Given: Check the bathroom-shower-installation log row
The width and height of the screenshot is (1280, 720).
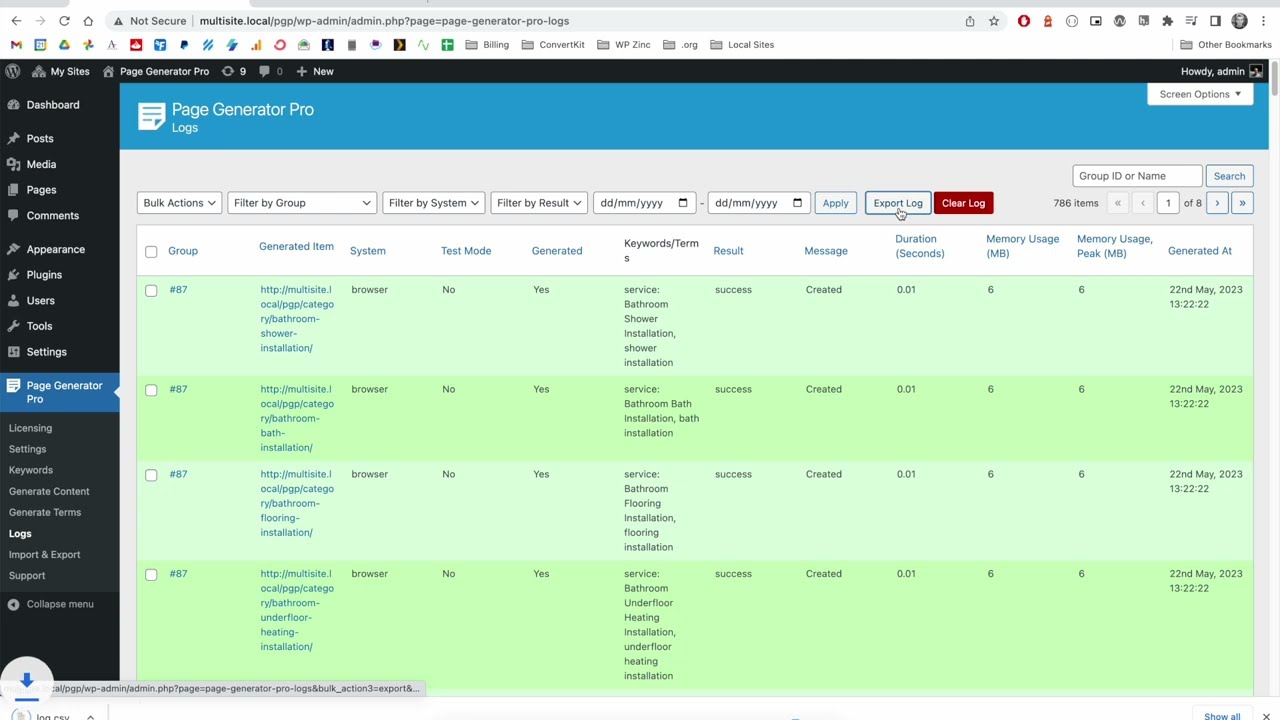Looking at the screenshot, I should coord(151,290).
